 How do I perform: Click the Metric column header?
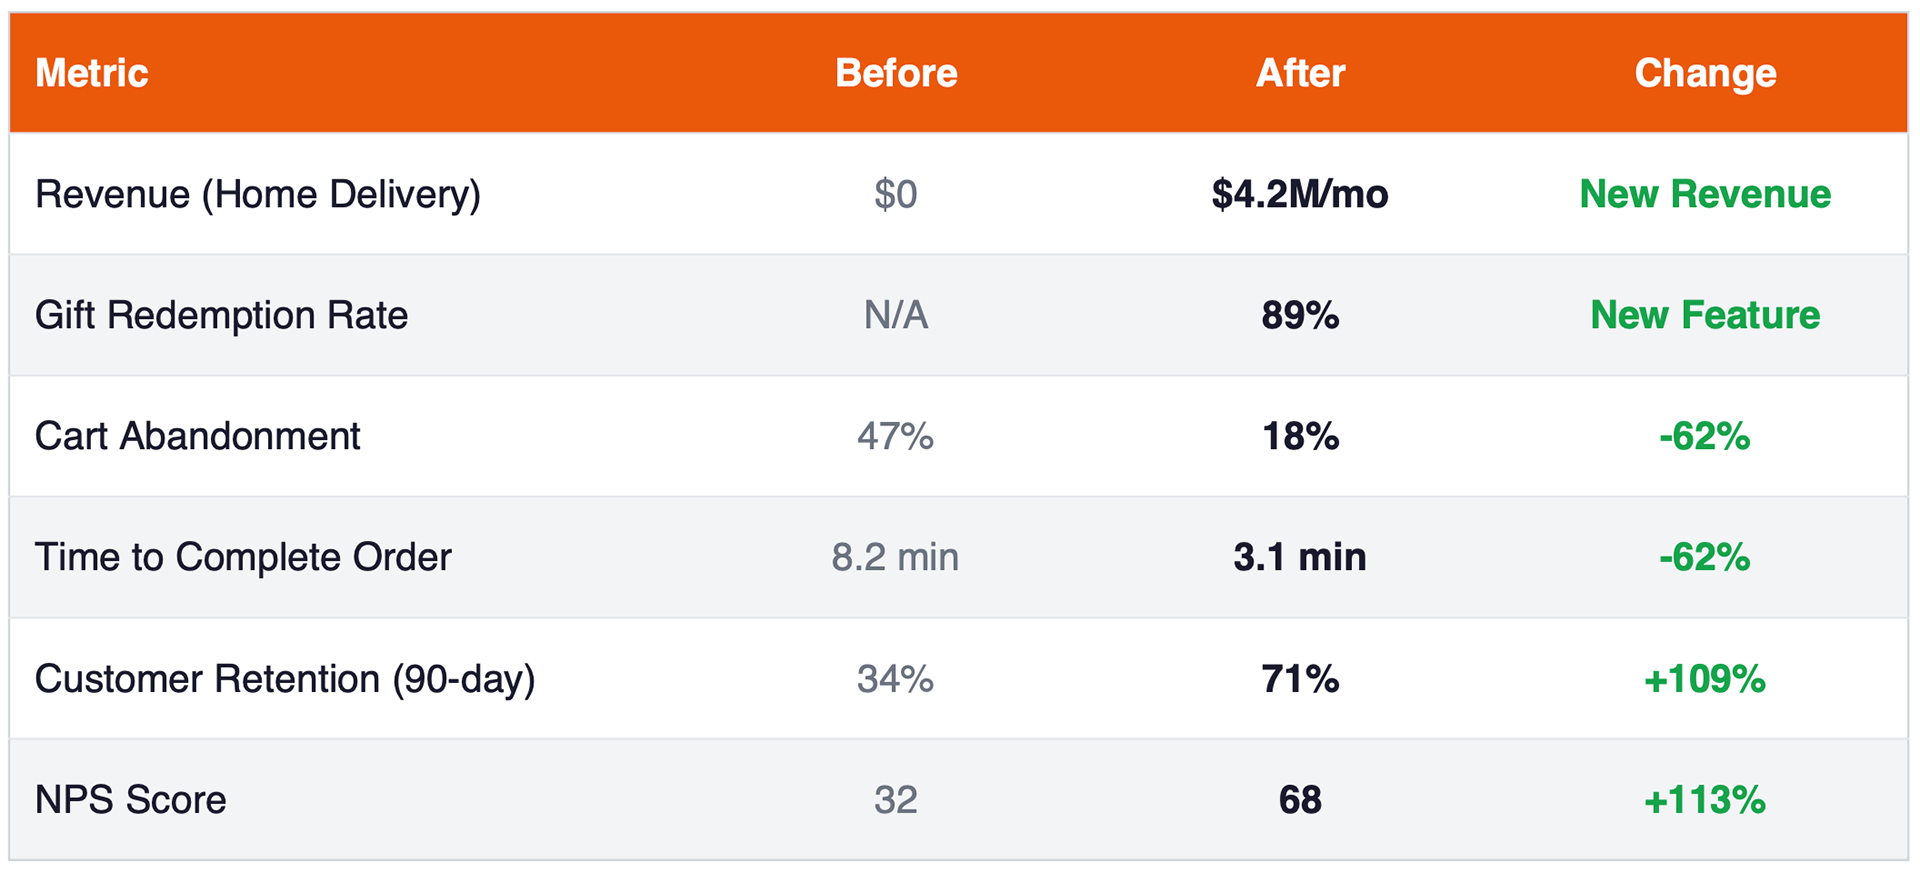(x=92, y=73)
